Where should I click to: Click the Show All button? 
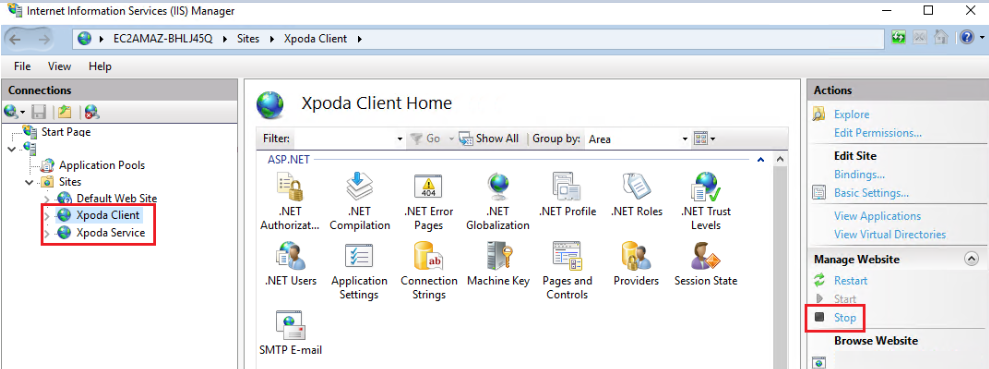(489, 139)
